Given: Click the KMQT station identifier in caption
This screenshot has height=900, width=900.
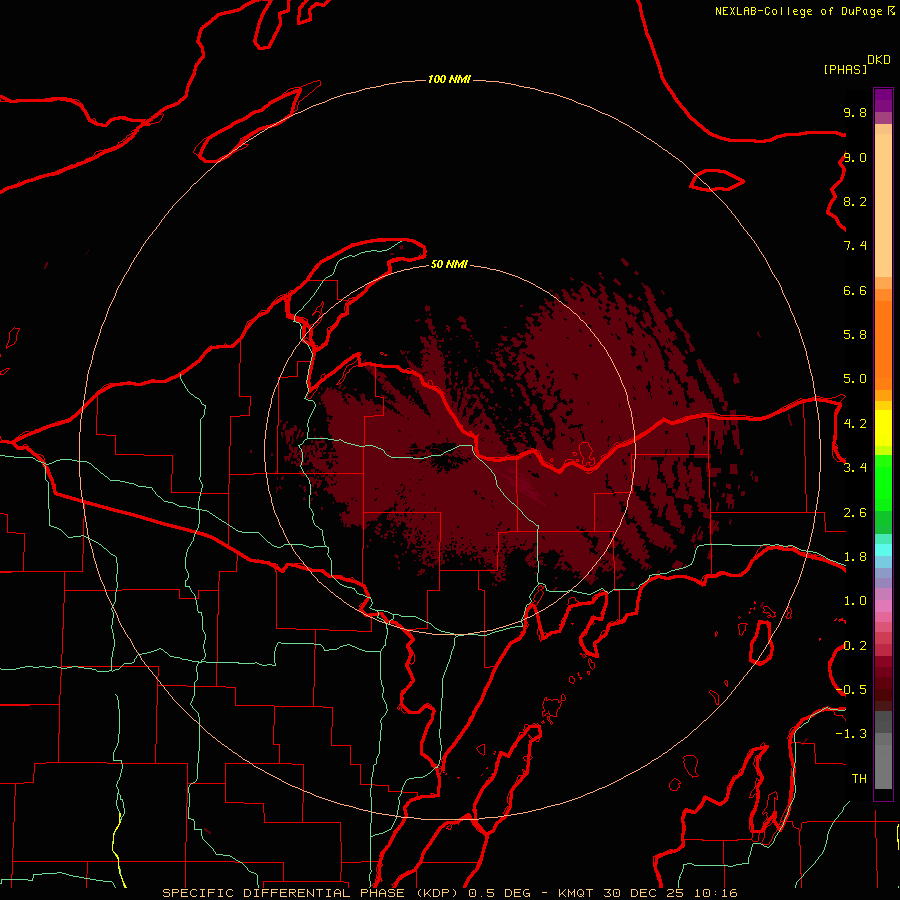Looking at the screenshot, I should tap(575, 893).
